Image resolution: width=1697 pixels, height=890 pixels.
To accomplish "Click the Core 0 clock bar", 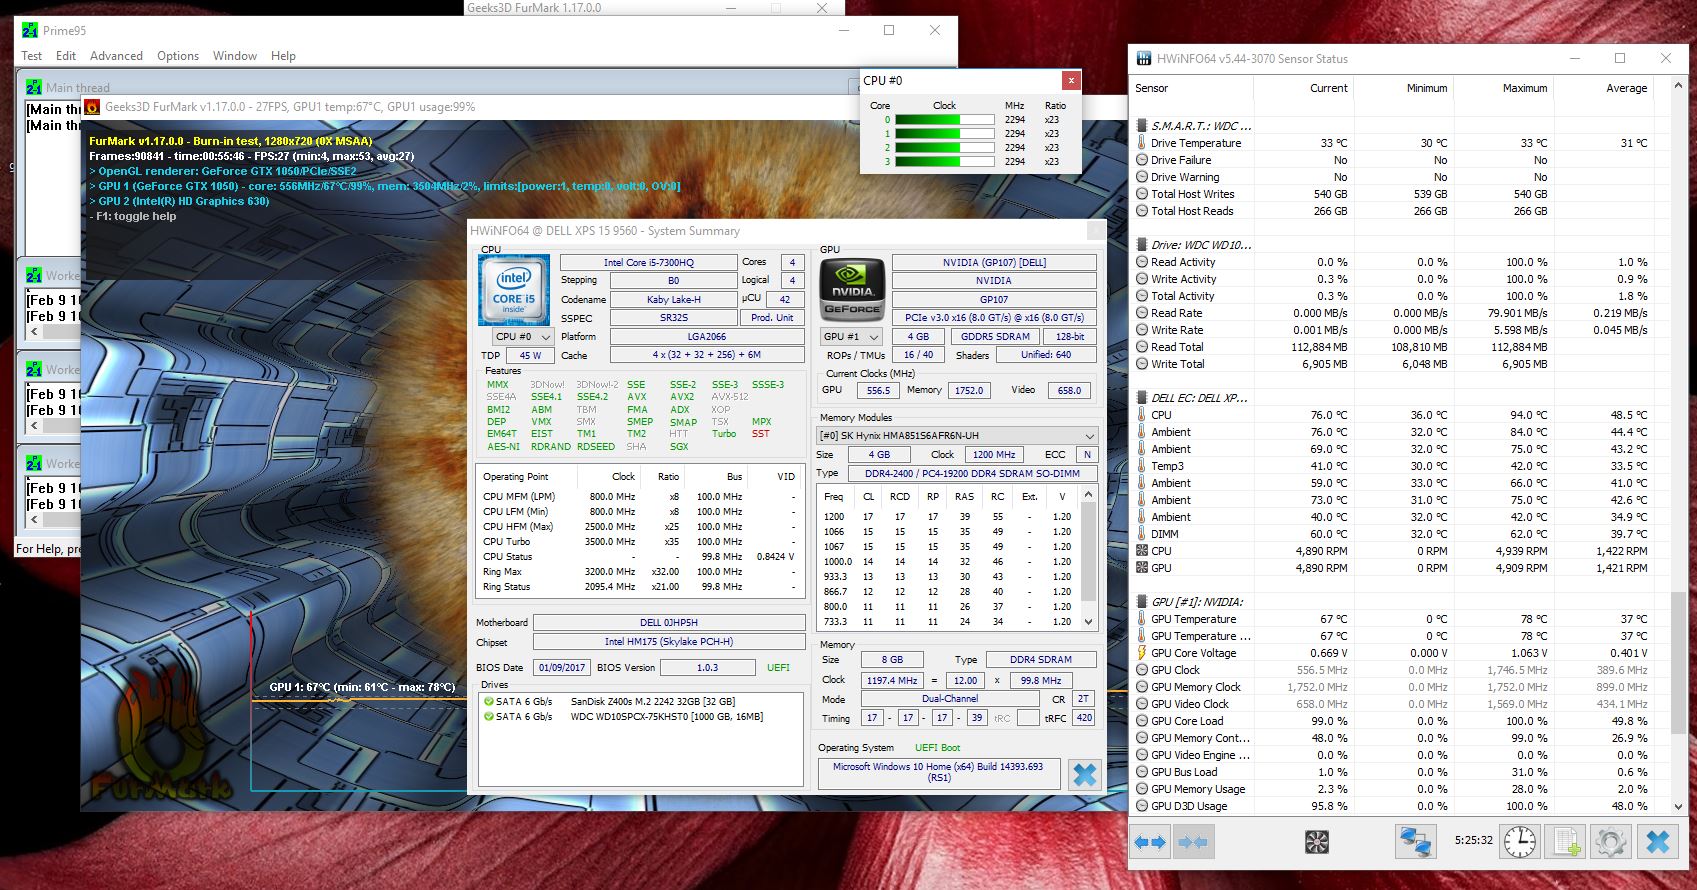I will [x=944, y=119].
